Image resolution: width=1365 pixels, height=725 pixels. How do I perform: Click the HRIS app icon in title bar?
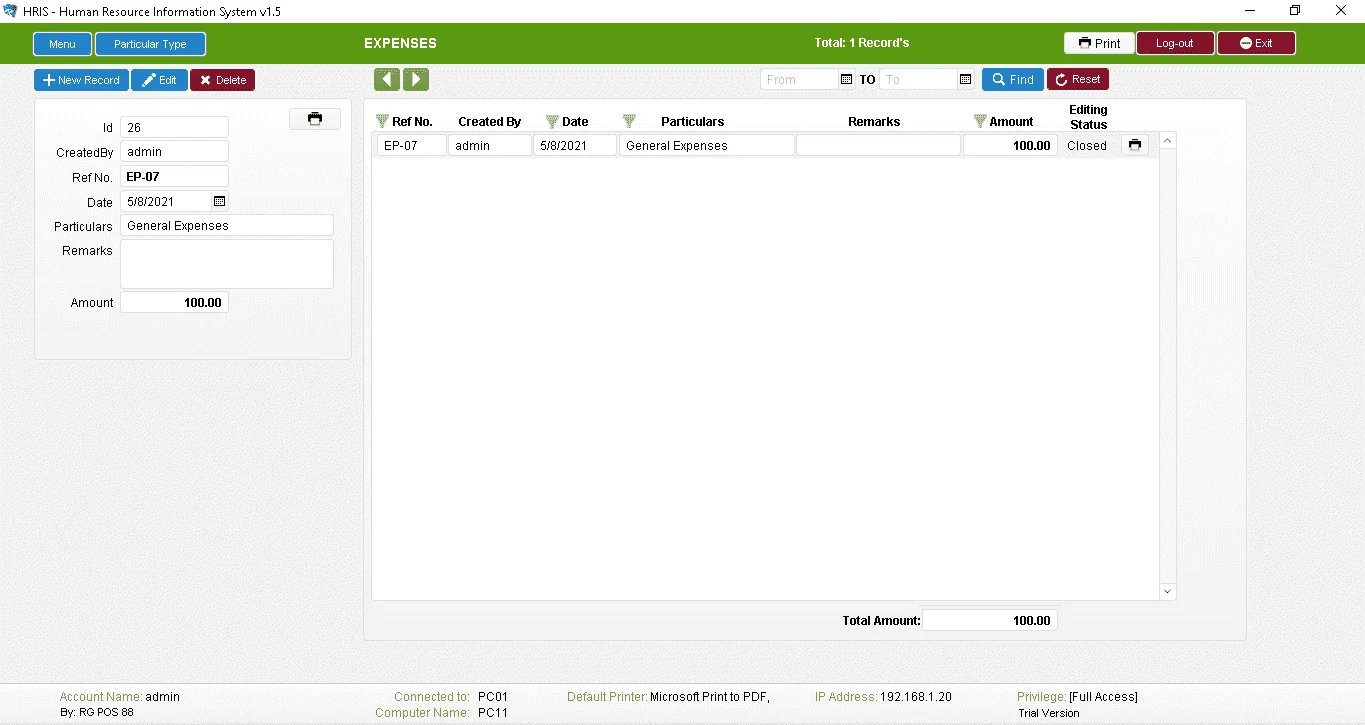tap(11, 11)
